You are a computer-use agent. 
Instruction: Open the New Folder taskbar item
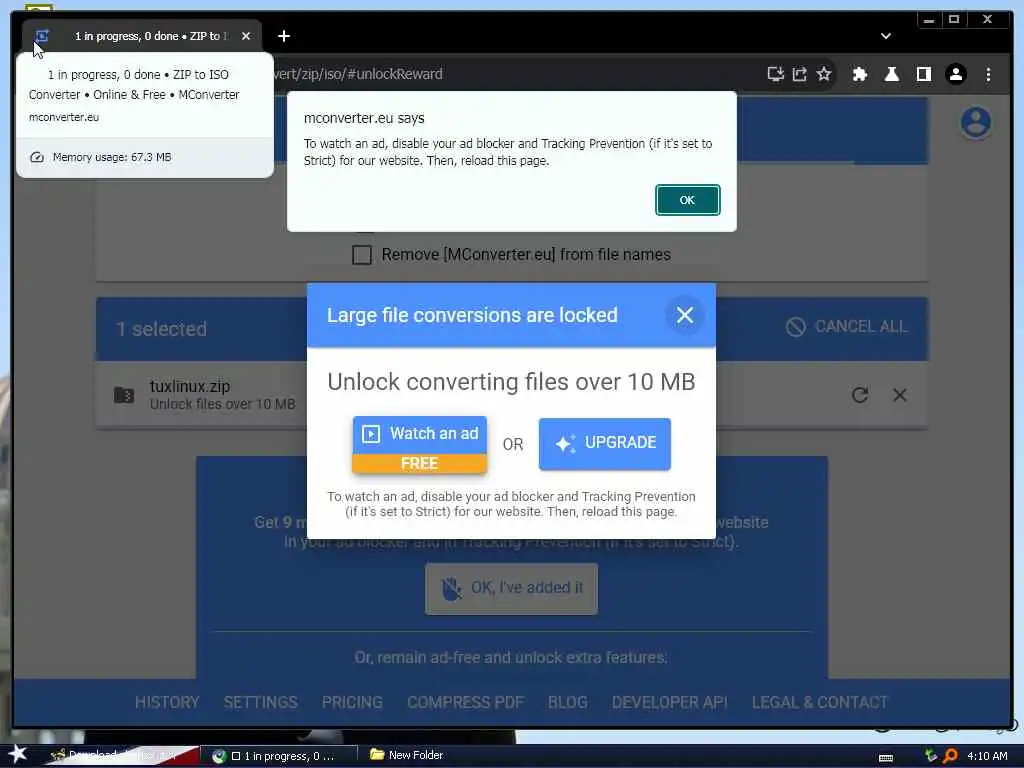[x=406, y=755]
